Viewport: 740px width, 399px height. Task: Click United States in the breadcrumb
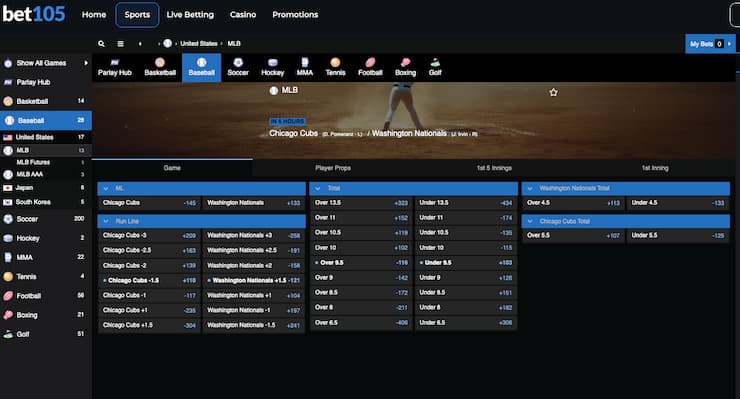(199, 43)
